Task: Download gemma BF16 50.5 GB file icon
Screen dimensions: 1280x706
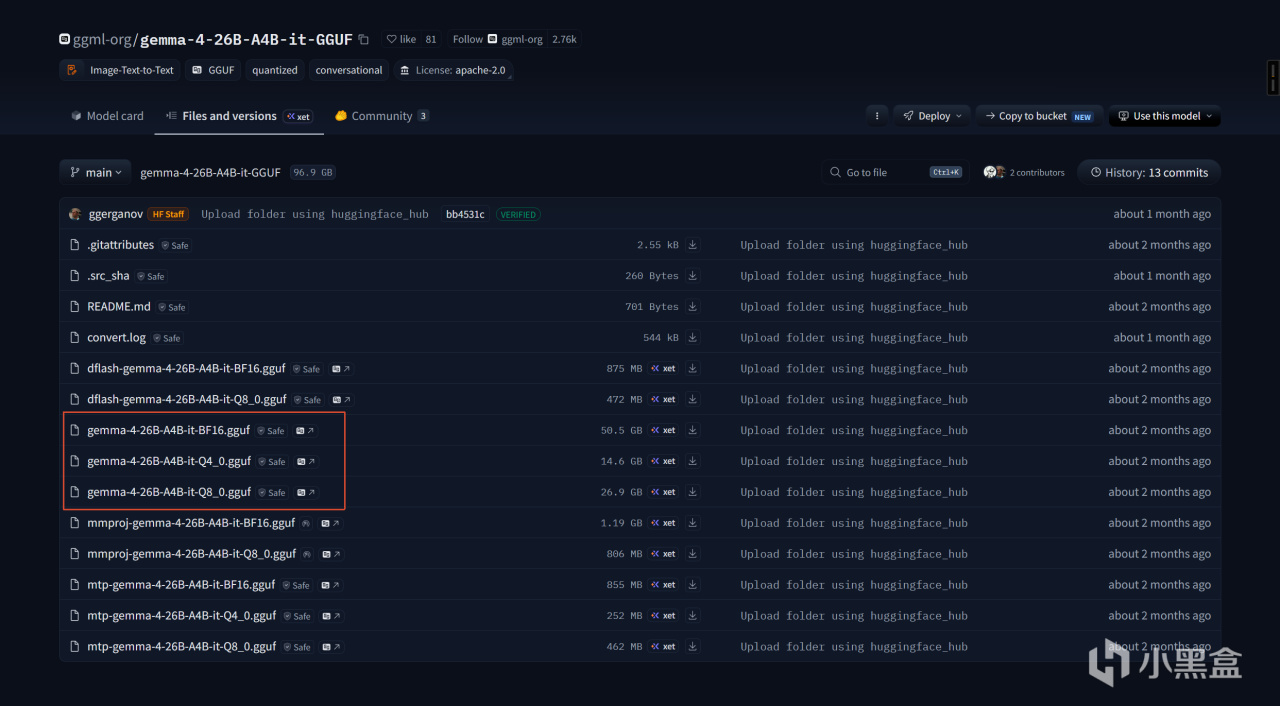Action: (x=692, y=430)
